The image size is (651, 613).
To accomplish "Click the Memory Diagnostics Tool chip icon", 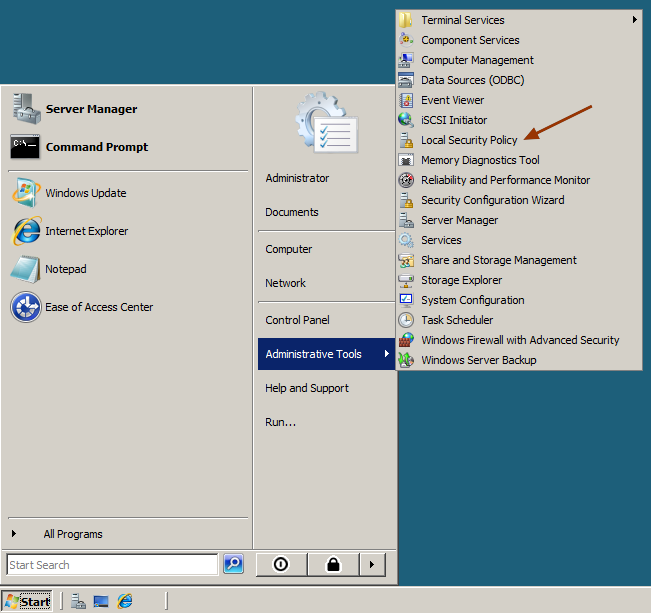I will pos(406,160).
